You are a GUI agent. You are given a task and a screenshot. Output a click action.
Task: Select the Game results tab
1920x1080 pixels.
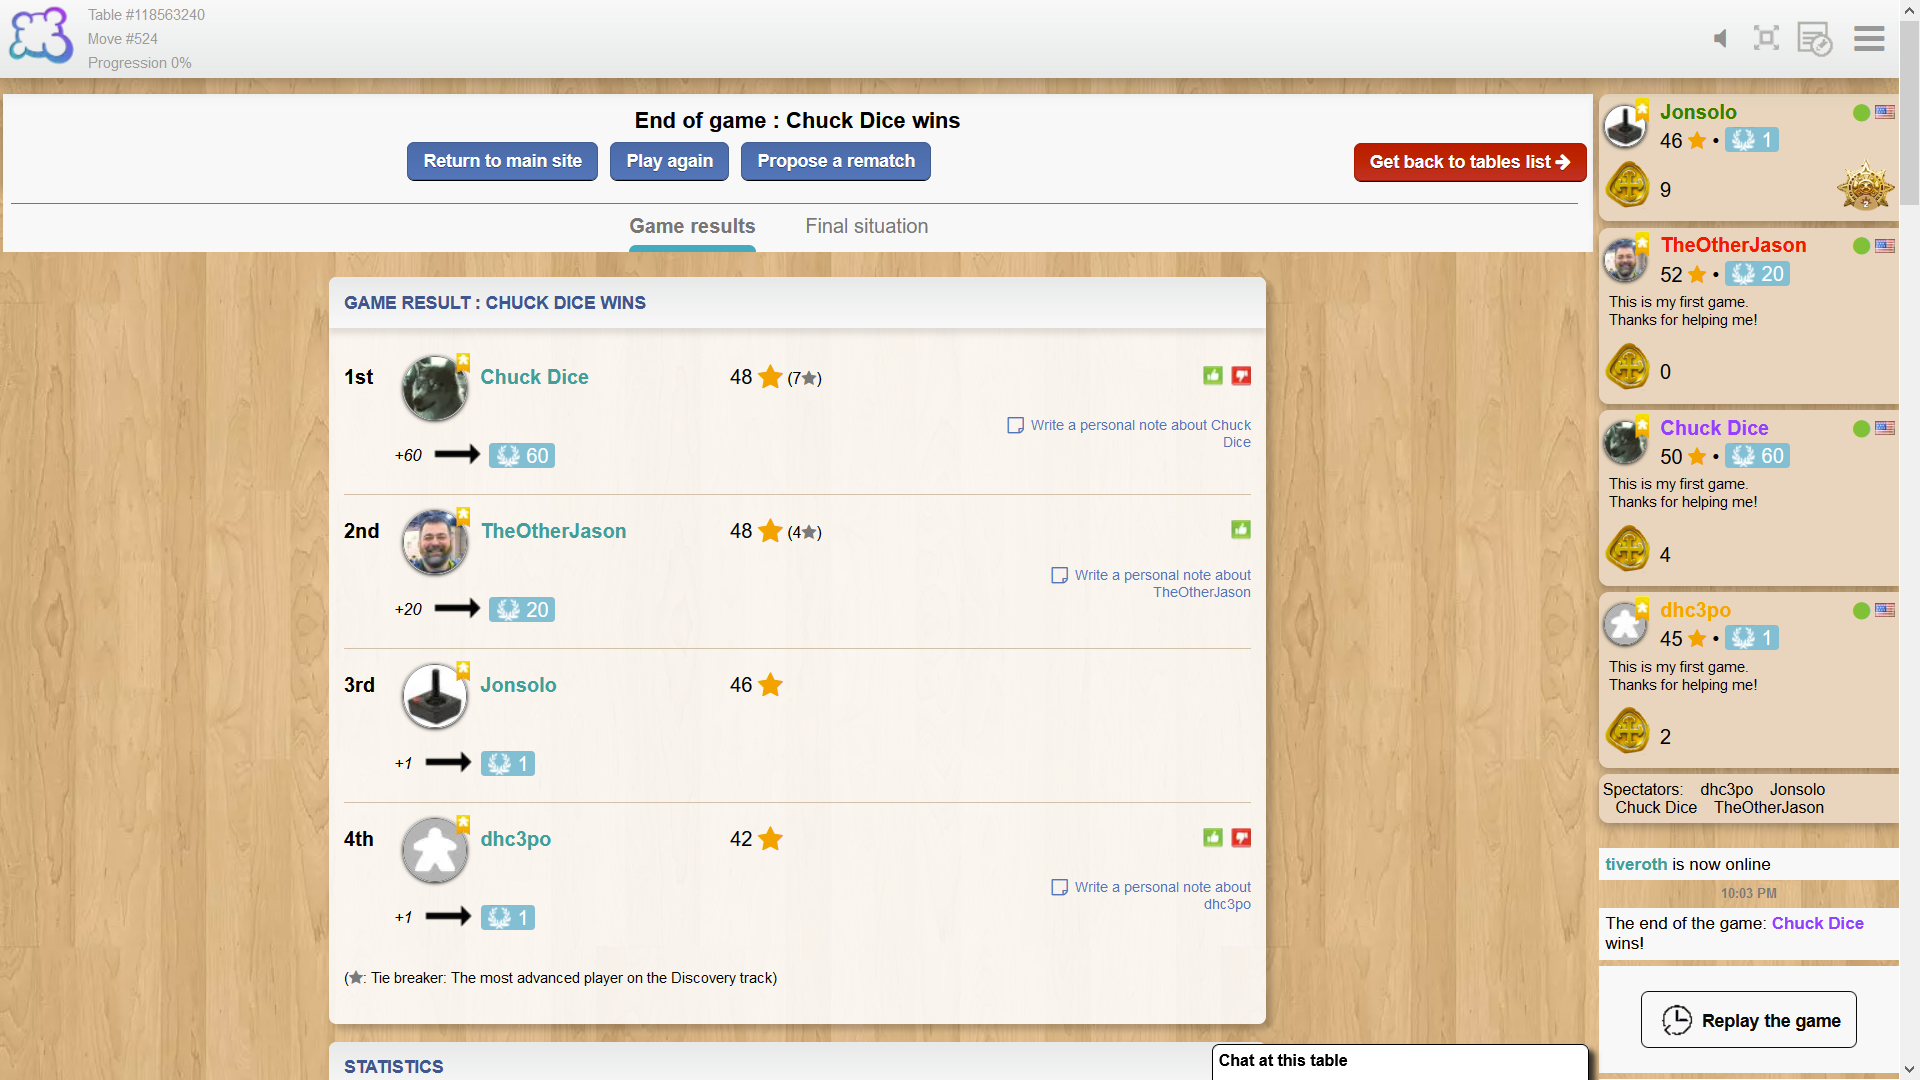pyautogui.click(x=692, y=226)
